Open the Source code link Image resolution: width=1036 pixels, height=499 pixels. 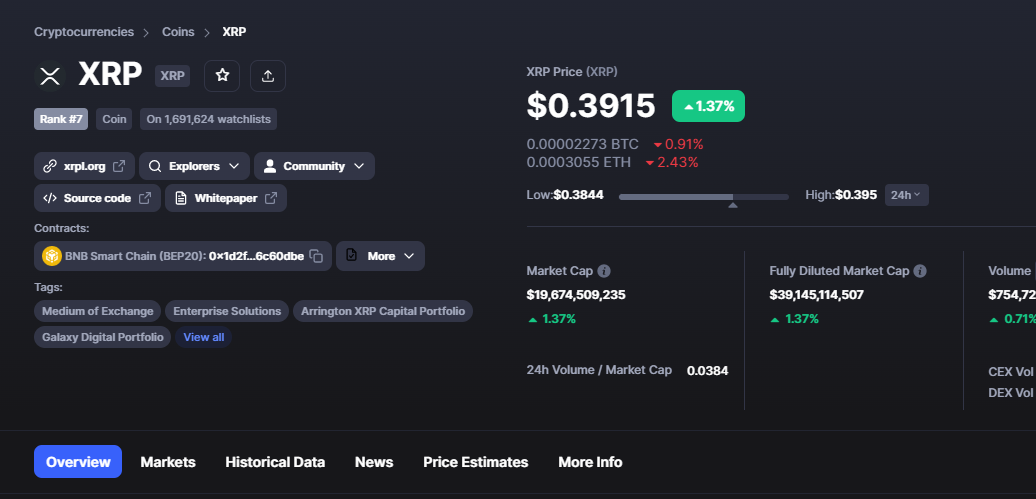(x=97, y=198)
